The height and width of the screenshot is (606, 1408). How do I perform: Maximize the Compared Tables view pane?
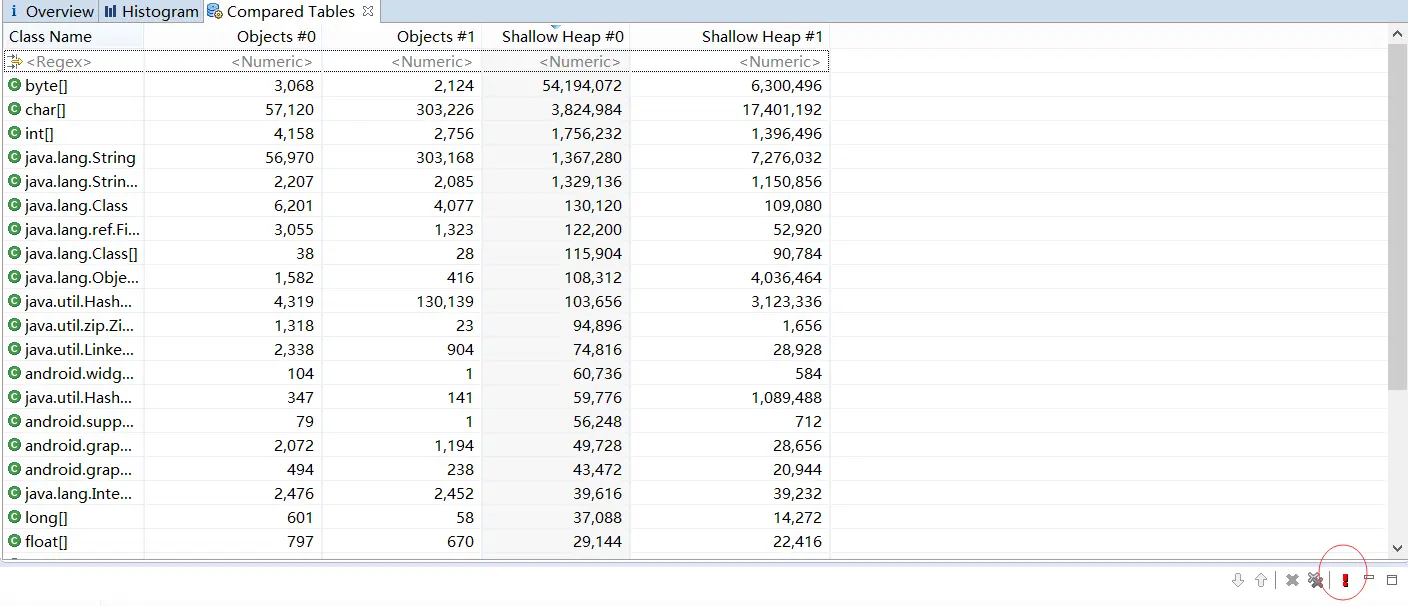[1391, 580]
